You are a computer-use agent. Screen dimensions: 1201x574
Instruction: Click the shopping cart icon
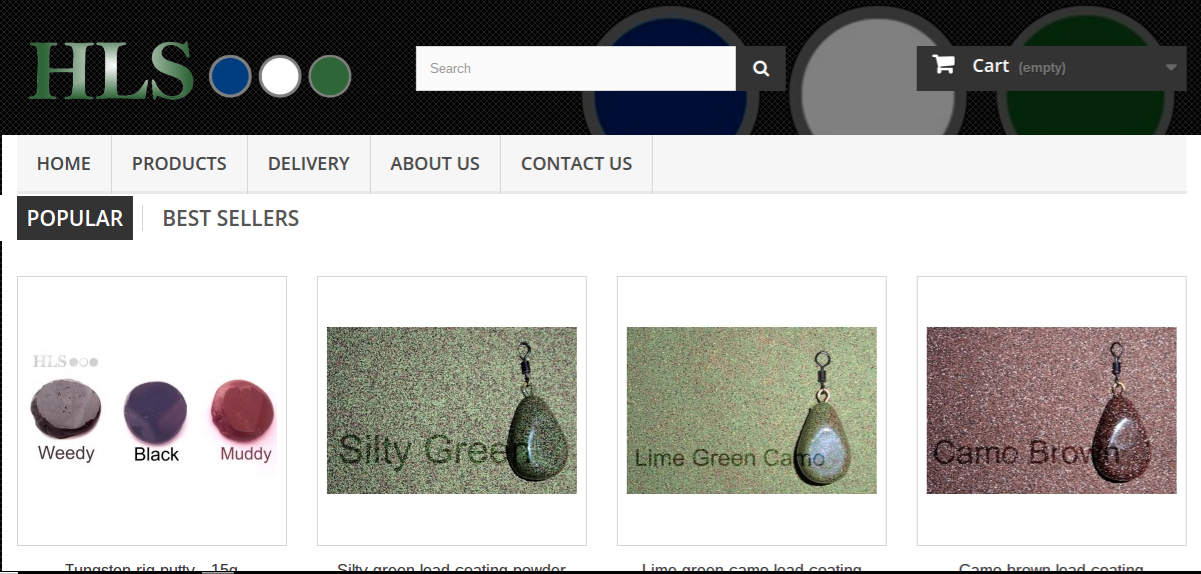pyautogui.click(x=943, y=65)
